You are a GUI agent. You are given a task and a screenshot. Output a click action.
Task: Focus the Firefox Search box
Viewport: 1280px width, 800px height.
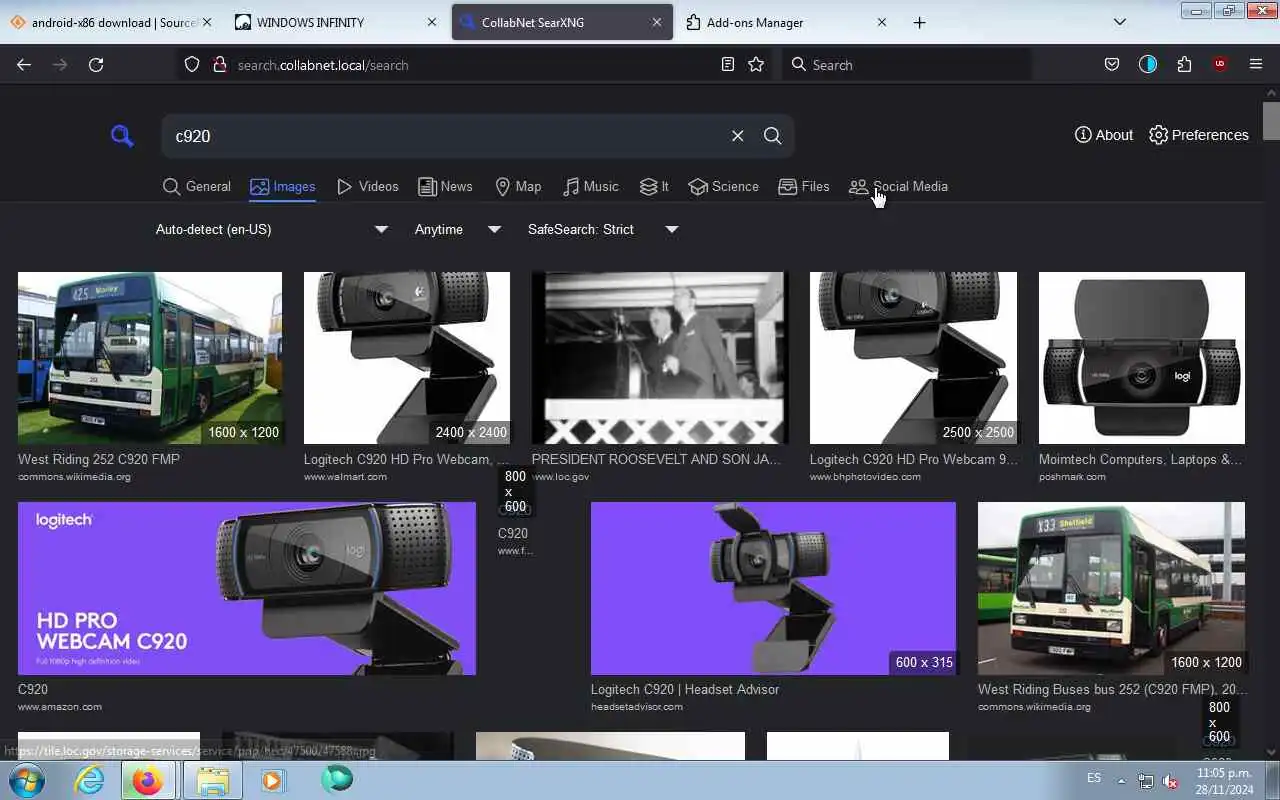click(x=906, y=64)
